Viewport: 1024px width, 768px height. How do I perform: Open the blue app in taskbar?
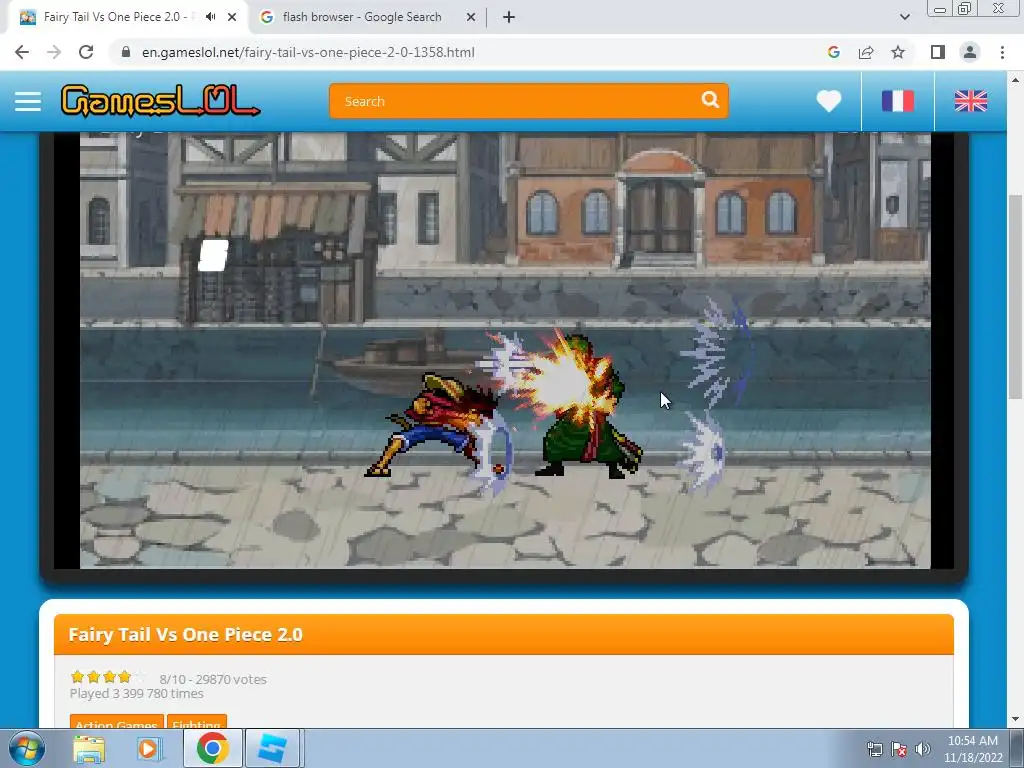pyautogui.click(x=272, y=748)
